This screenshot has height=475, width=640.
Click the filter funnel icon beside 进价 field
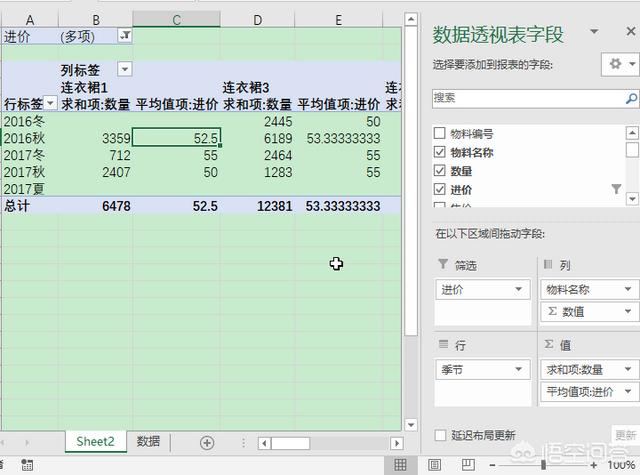[616, 189]
